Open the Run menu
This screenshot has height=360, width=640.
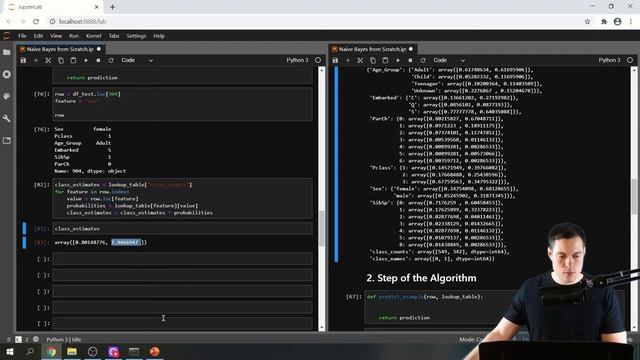[x=74, y=36]
